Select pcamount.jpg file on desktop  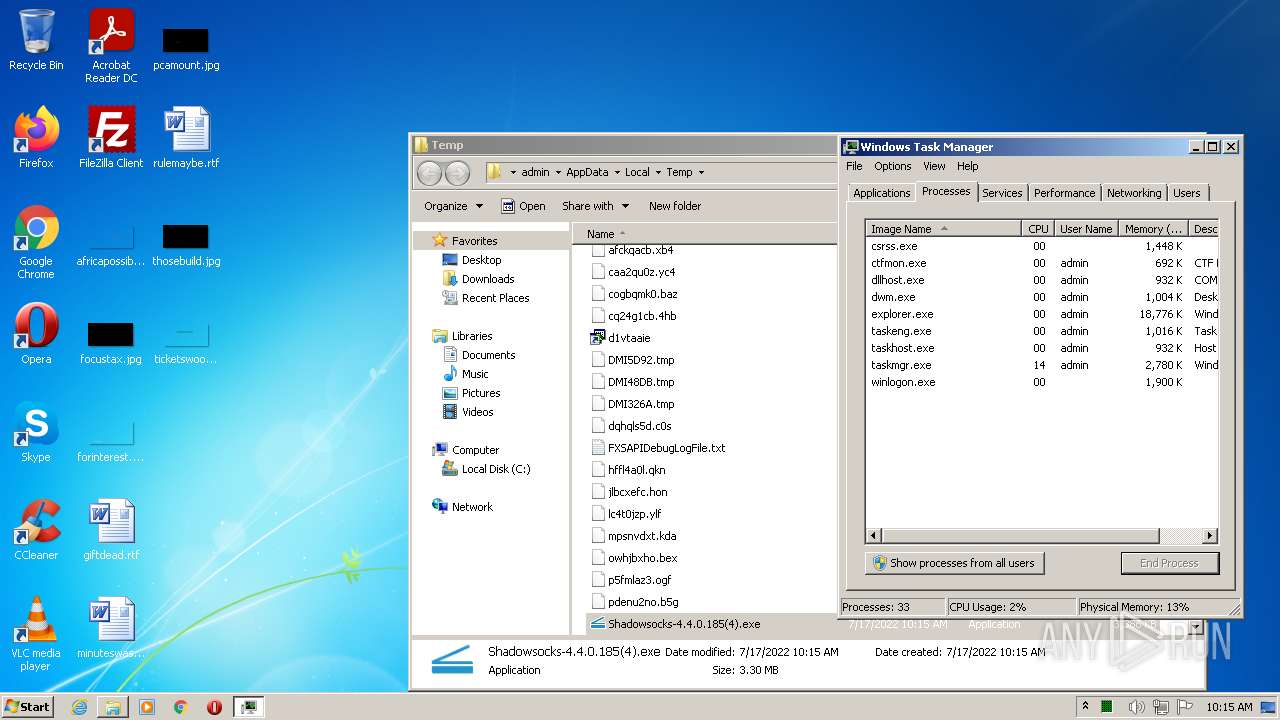[186, 47]
